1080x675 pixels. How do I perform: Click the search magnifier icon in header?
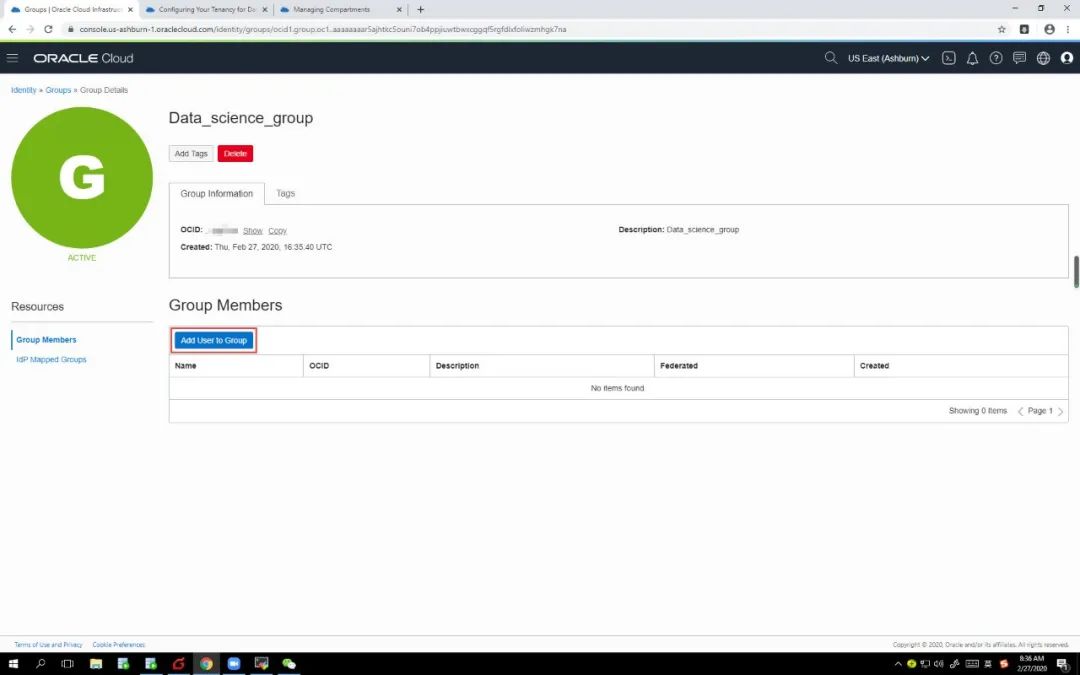(830, 58)
